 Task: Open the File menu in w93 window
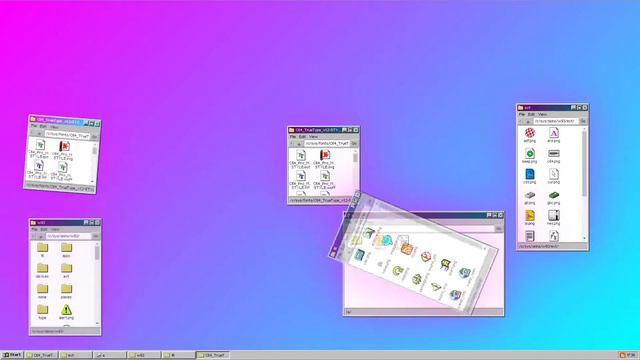(34, 229)
